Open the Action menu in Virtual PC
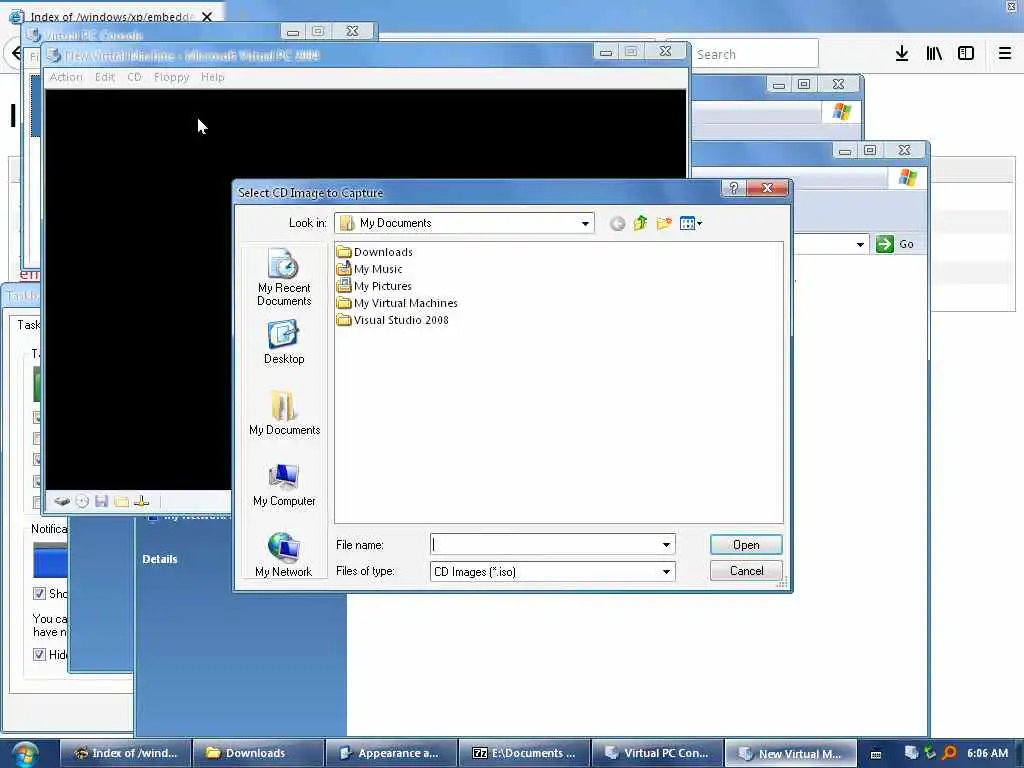1024x768 pixels. (67, 77)
